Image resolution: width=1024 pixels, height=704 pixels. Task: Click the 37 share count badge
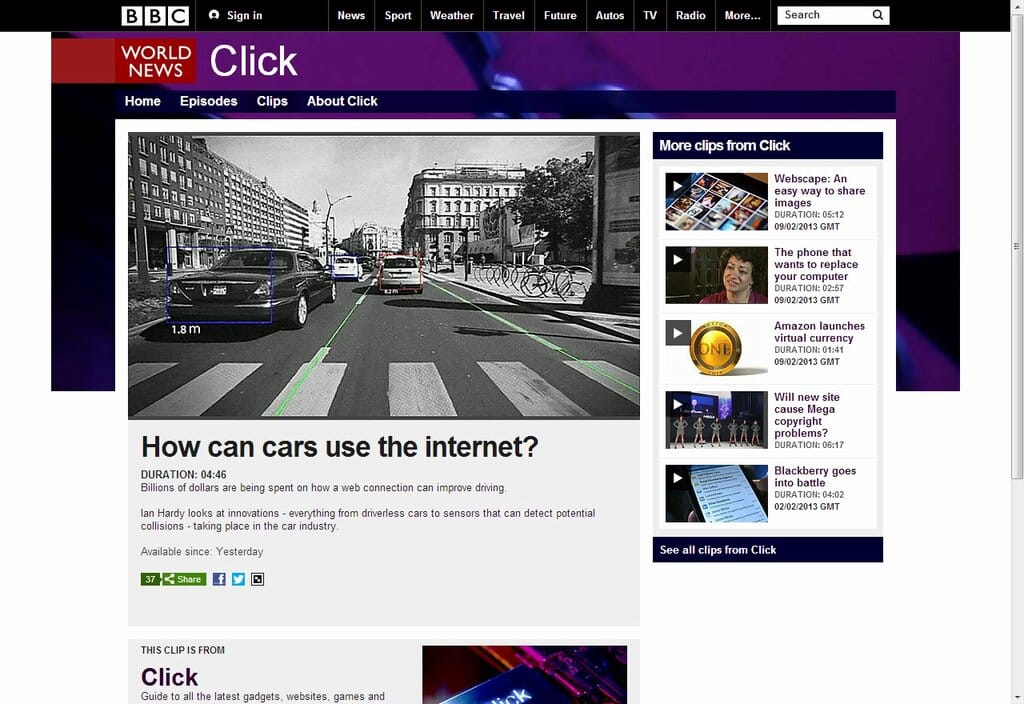150,579
